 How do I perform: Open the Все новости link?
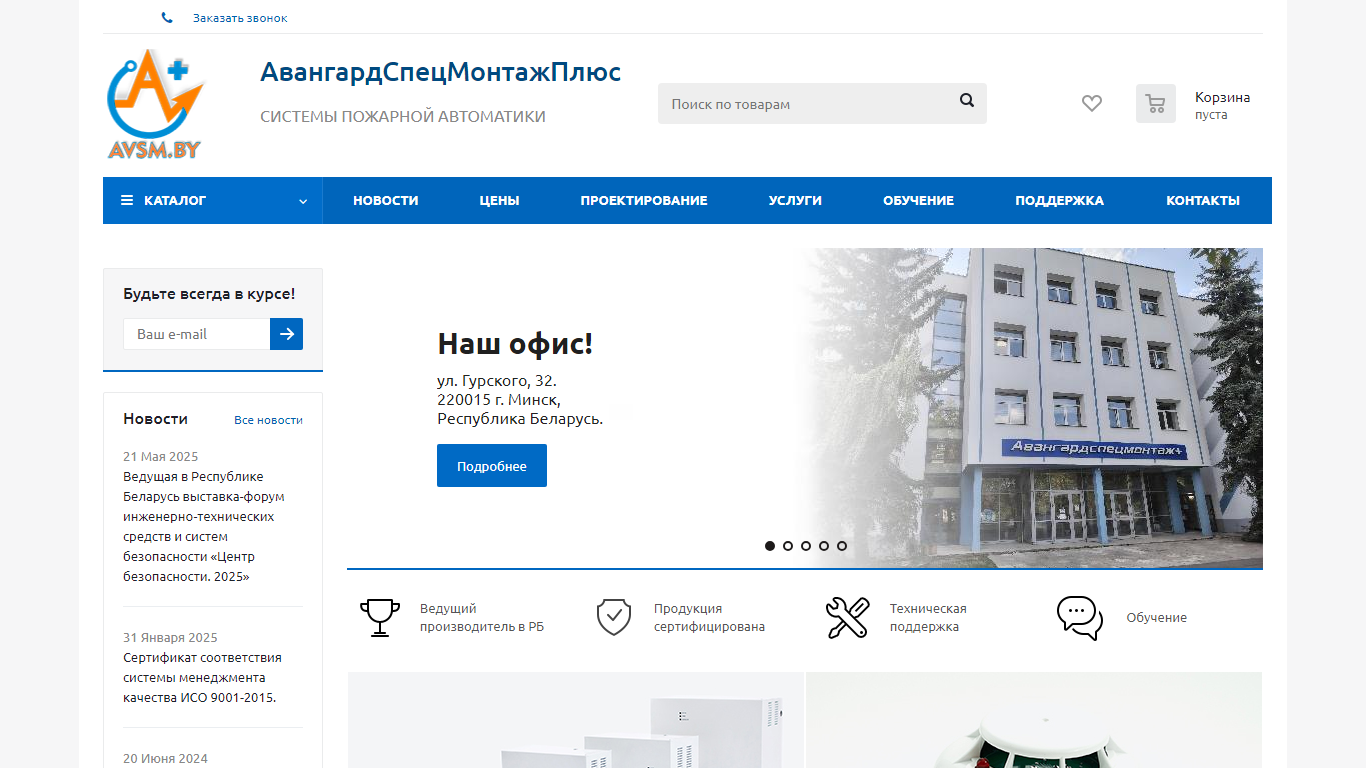[x=268, y=420]
